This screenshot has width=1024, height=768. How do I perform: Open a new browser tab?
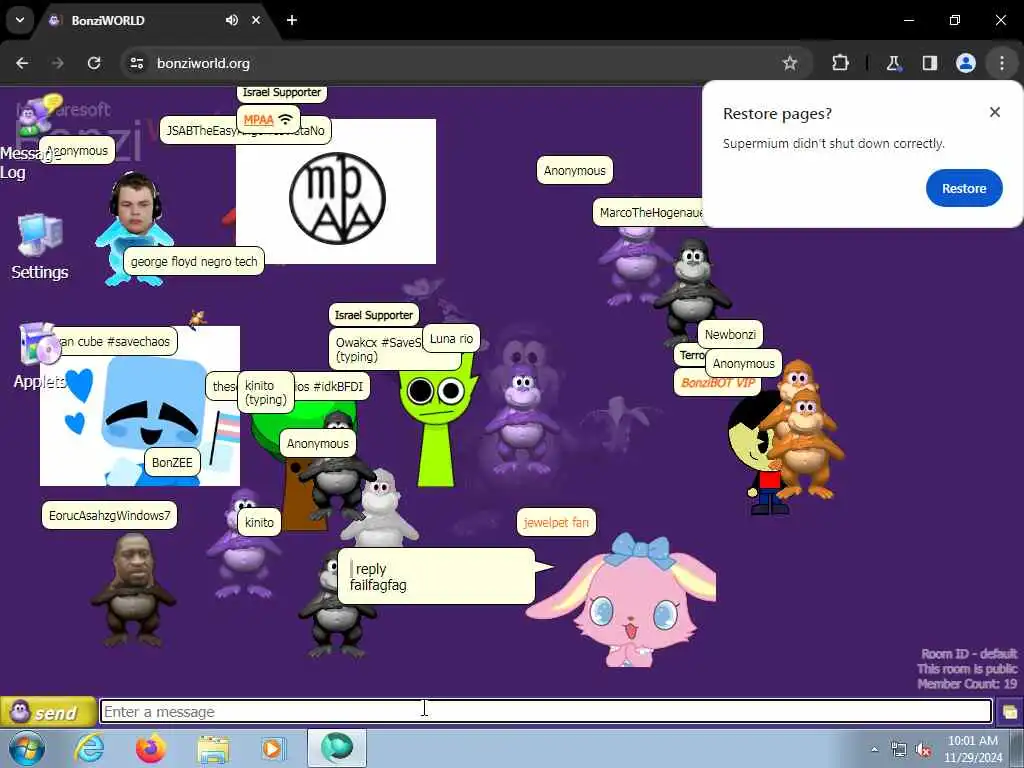(292, 20)
